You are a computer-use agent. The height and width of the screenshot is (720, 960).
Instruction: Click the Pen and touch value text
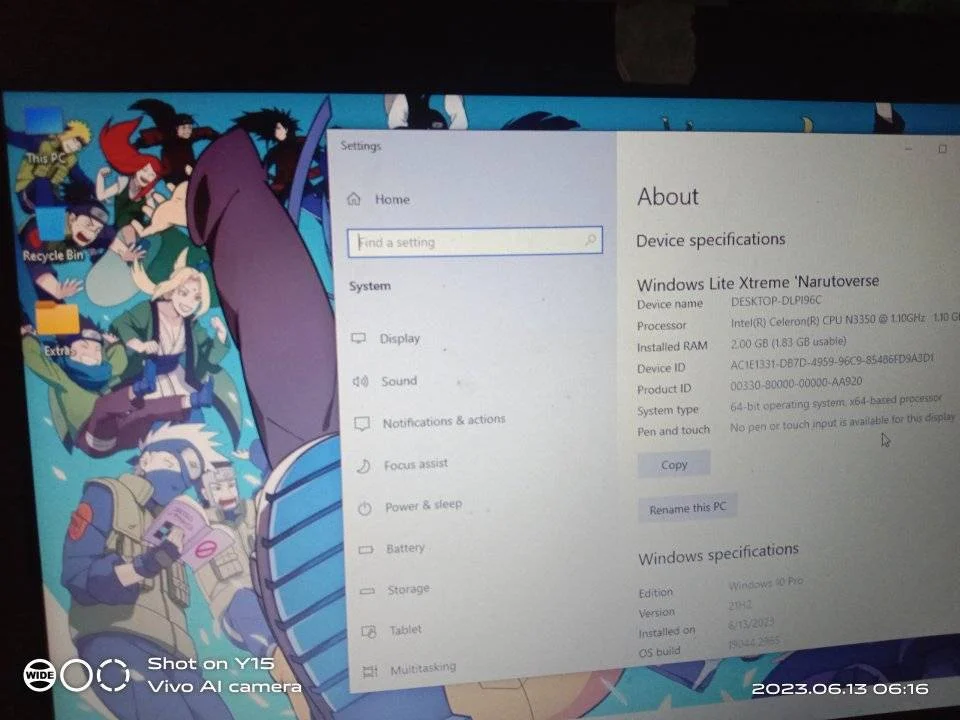[842, 422]
